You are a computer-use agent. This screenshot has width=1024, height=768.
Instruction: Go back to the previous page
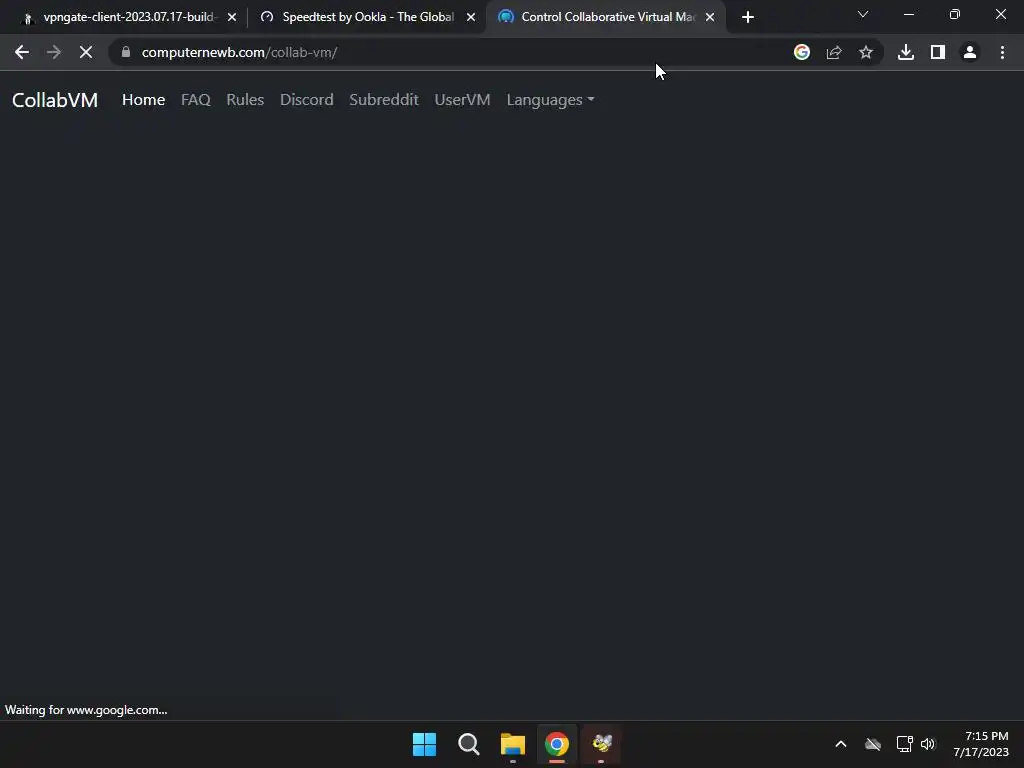22,52
